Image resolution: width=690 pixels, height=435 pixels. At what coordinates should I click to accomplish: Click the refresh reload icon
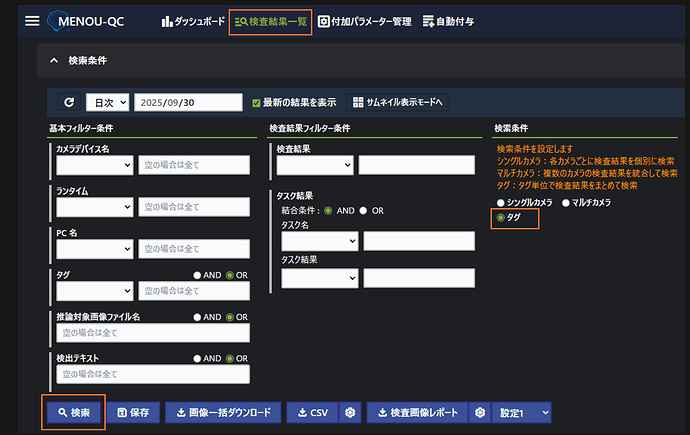click(69, 102)
